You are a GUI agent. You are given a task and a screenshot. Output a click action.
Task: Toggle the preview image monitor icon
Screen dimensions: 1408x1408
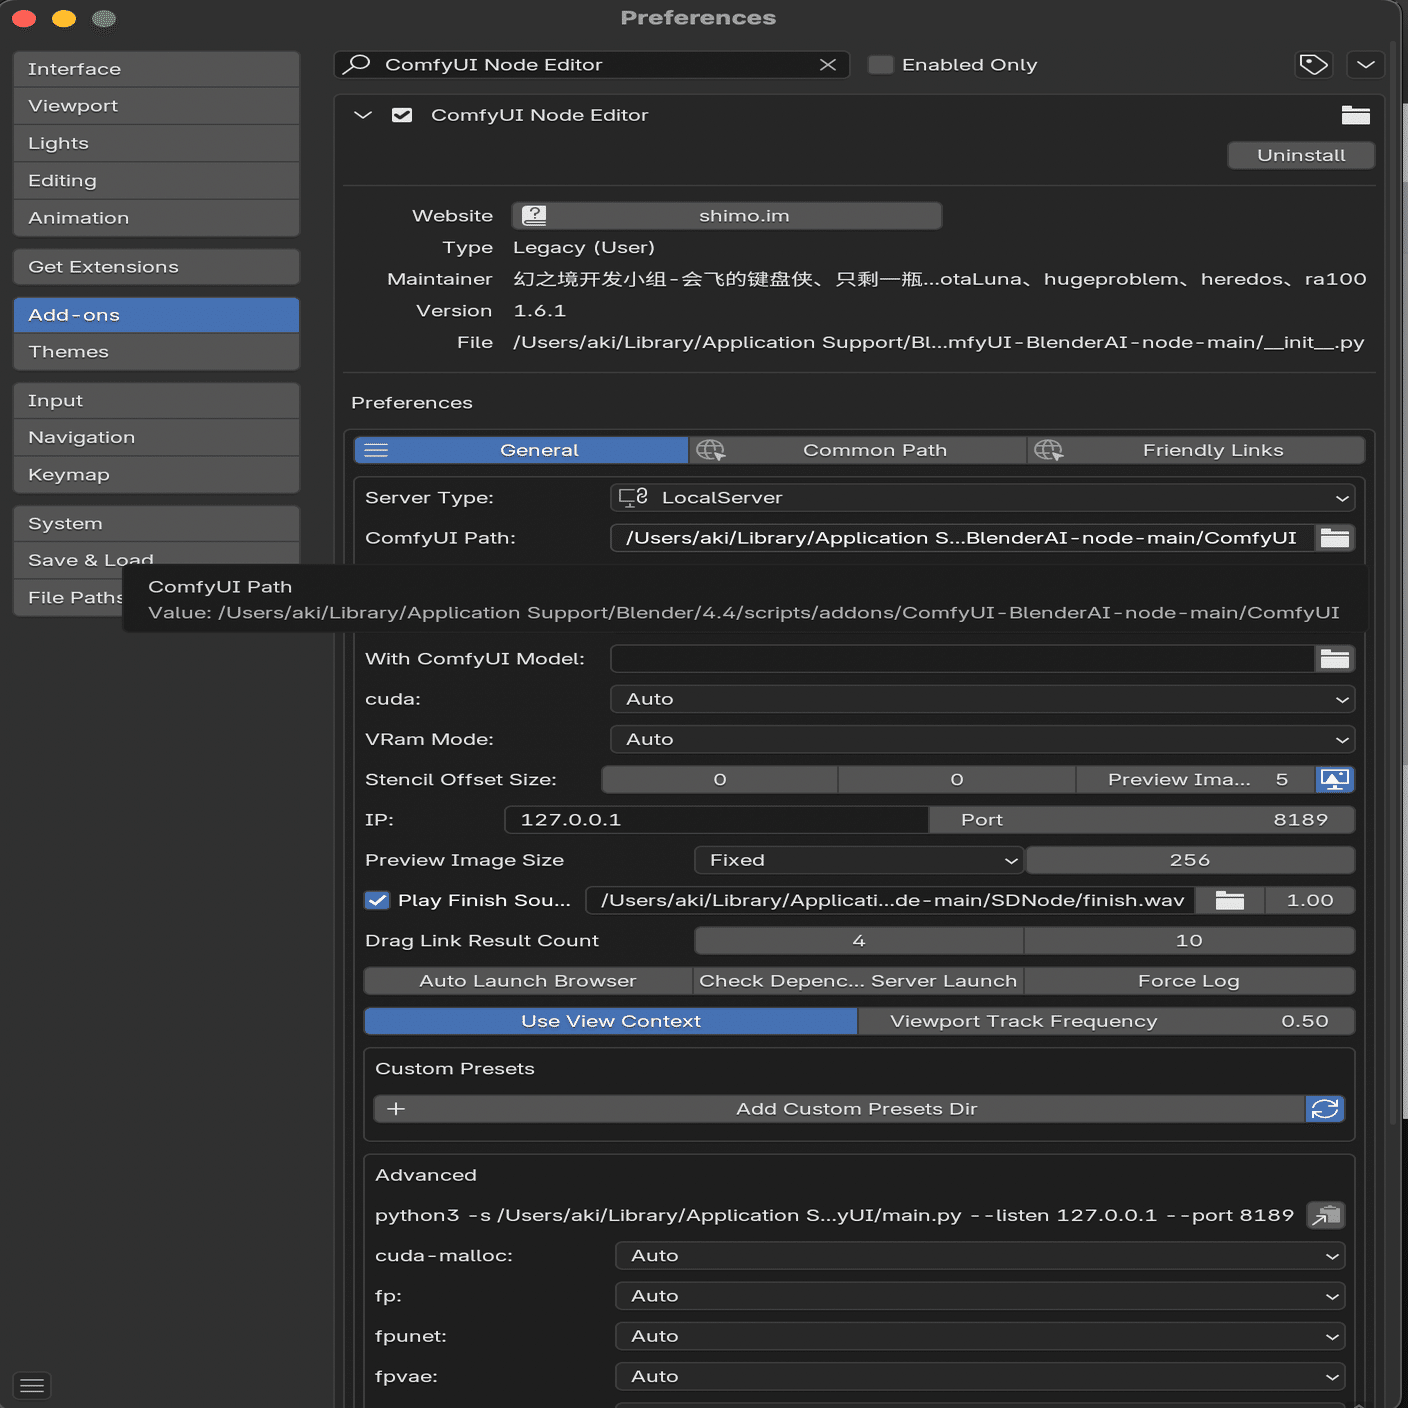(x=1335, y=779)
